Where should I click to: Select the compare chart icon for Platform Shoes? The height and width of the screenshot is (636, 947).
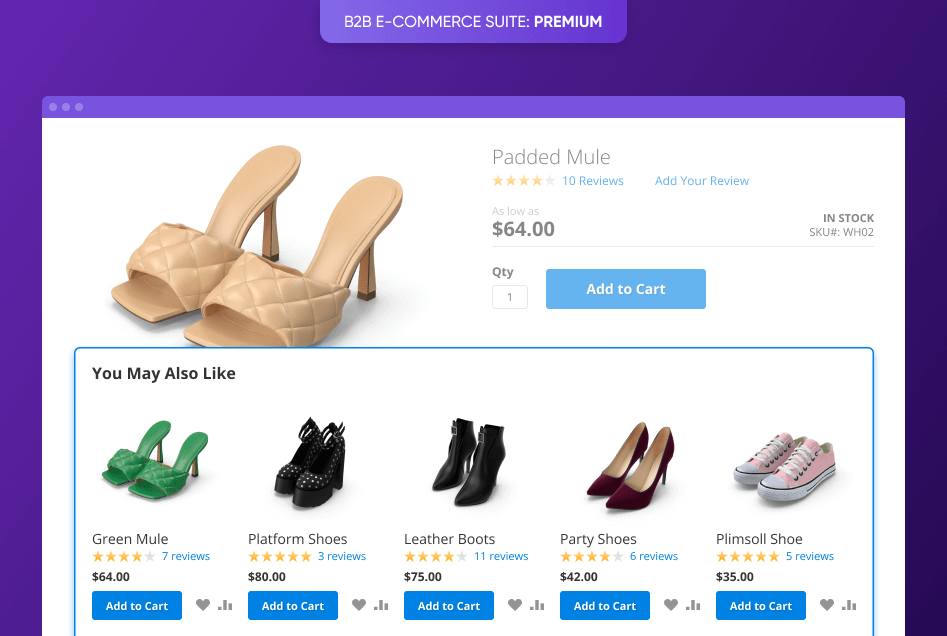[x=381, y=605]
